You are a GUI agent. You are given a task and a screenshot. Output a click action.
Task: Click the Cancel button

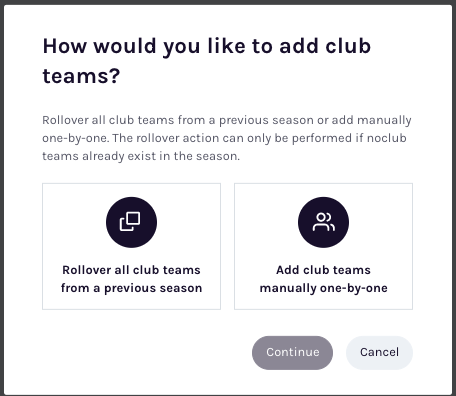[379, 353]
